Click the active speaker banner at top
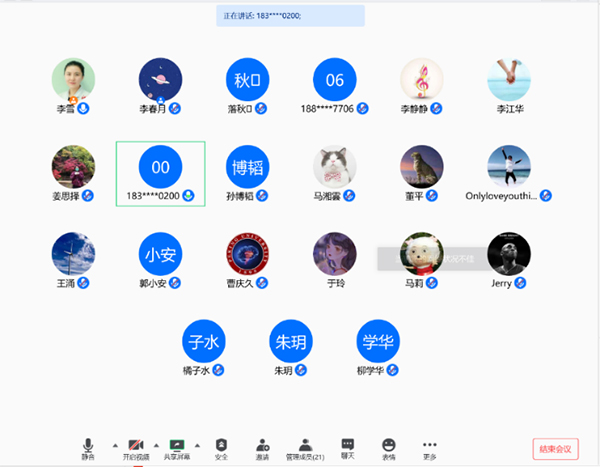Screen dimensions: 600x467 (290, 16)
